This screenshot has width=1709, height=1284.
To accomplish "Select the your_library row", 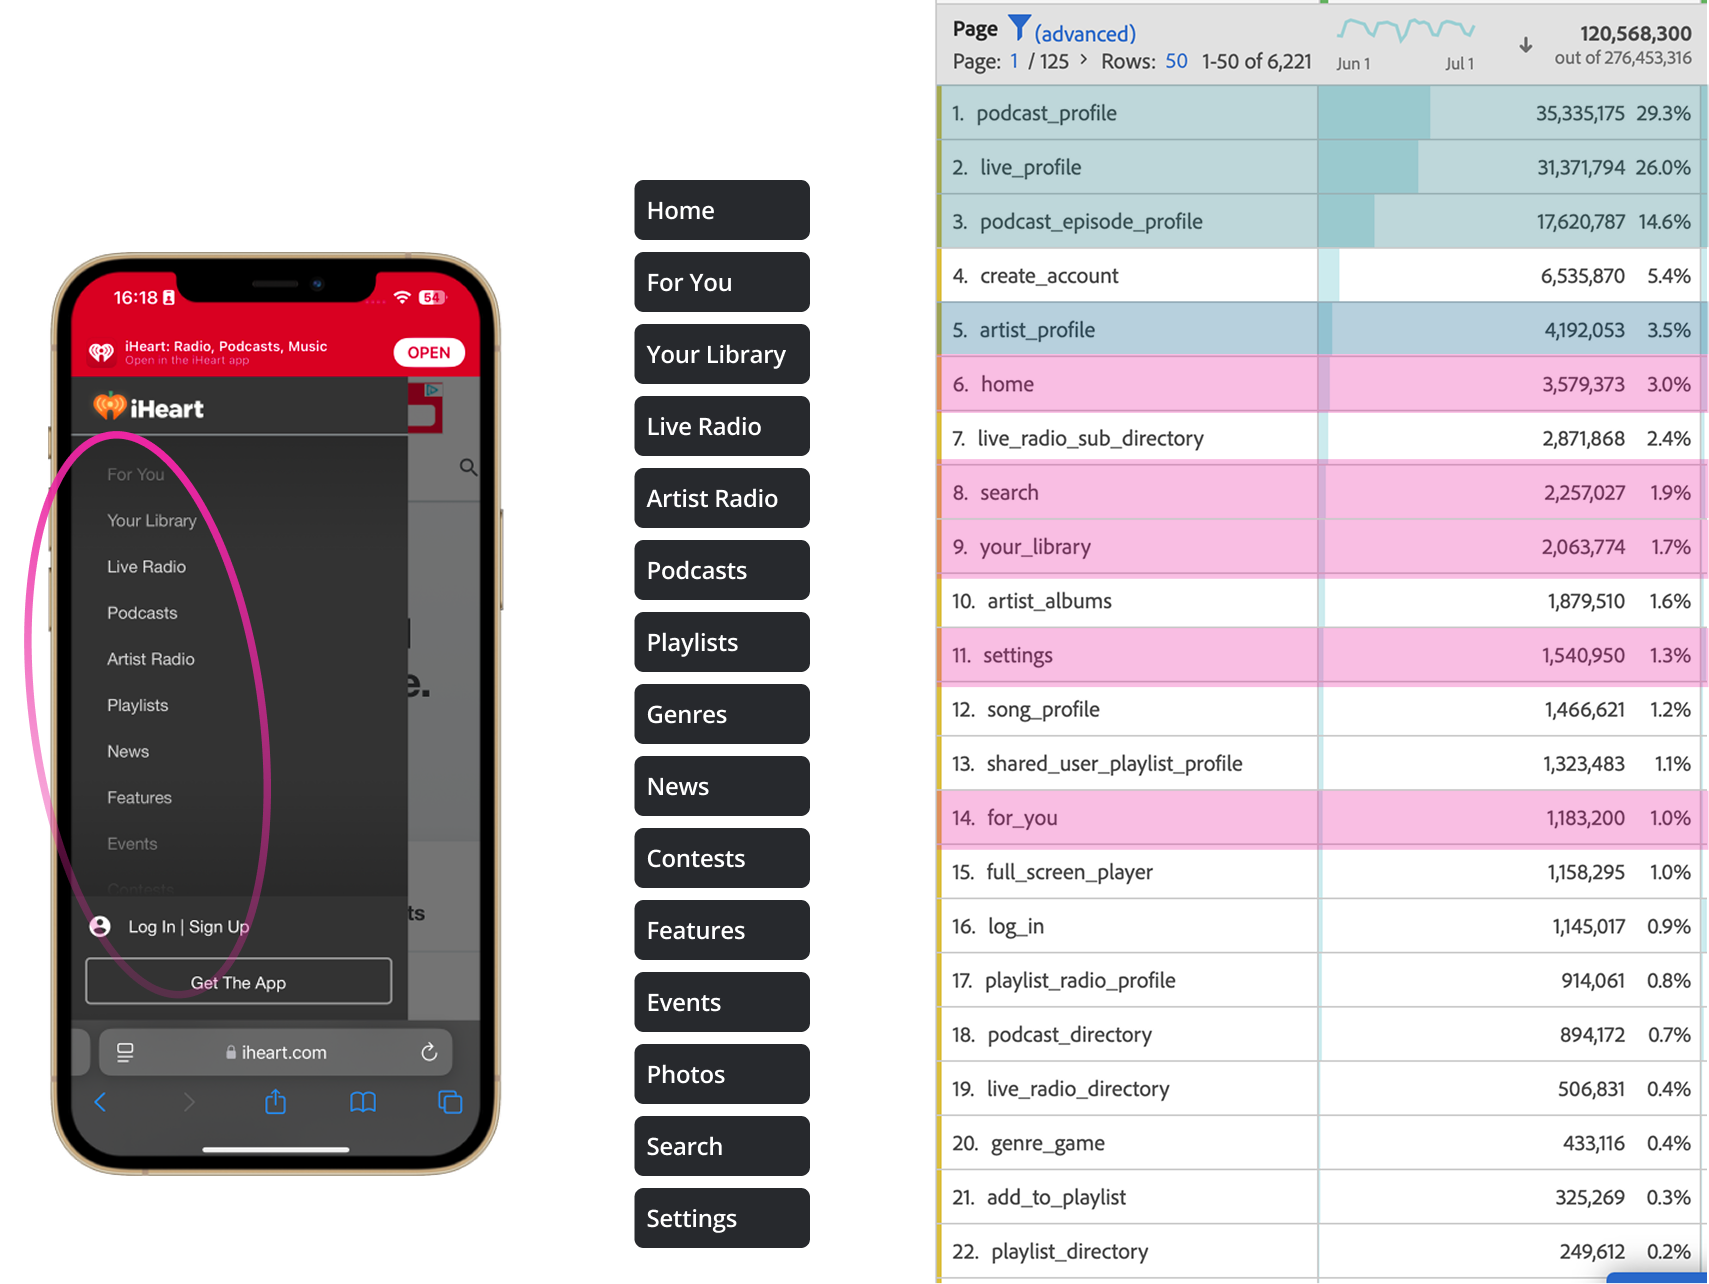I will 1322,547.
